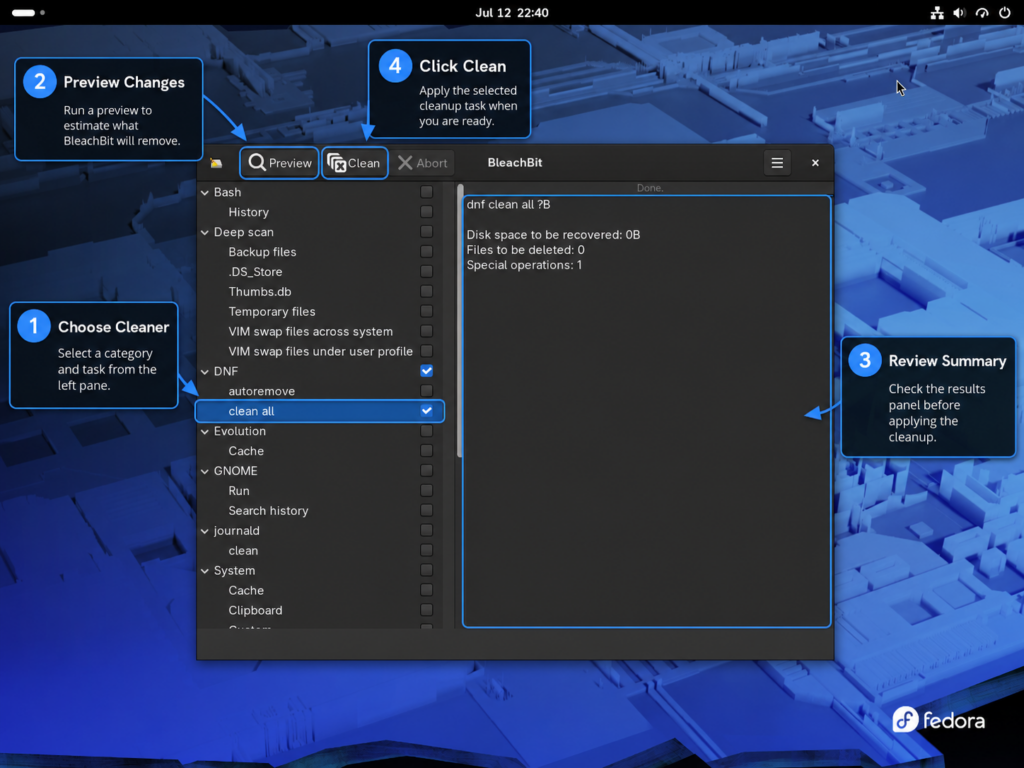The height and width of the screenshot is (768, 1024).
Task: Enable the journald clean checkbox
Action: (426, 551)
